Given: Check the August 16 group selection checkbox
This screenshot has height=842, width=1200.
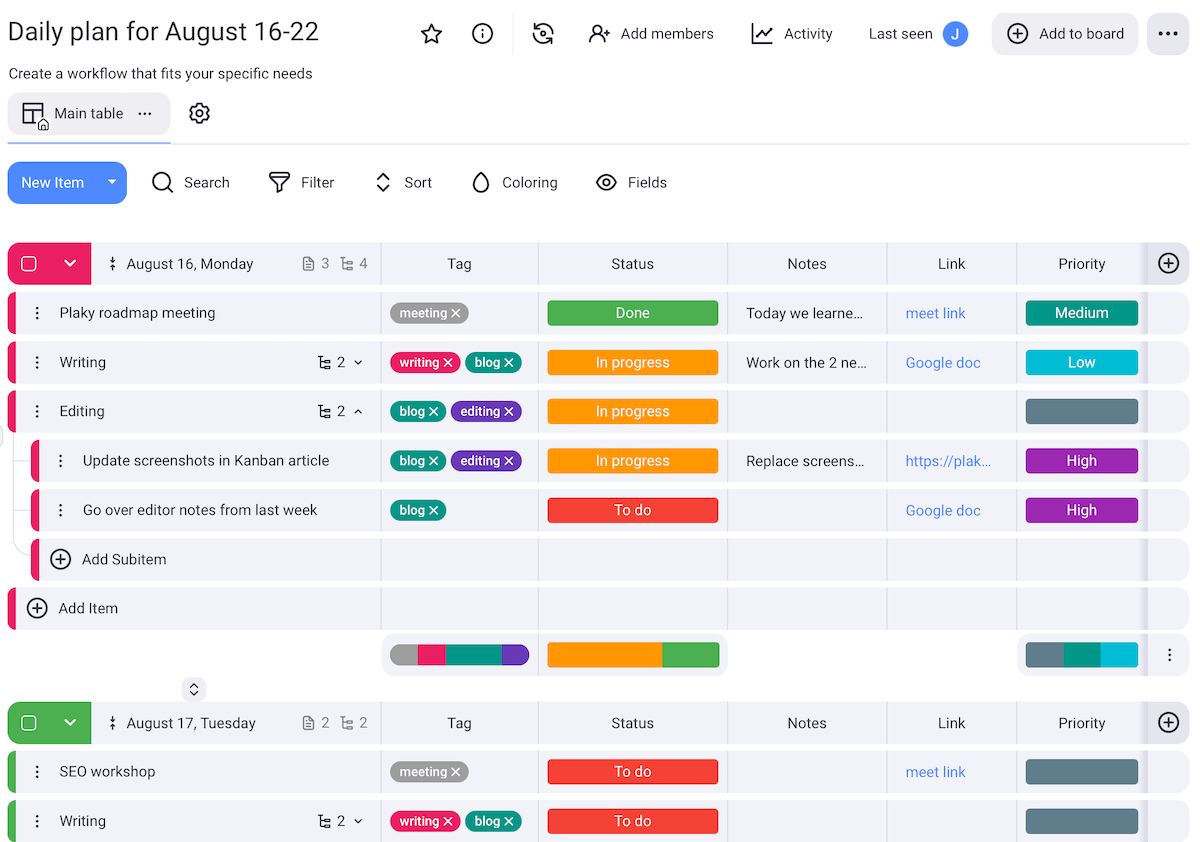Looking at the screenshot, I should (x=30, y=263).
